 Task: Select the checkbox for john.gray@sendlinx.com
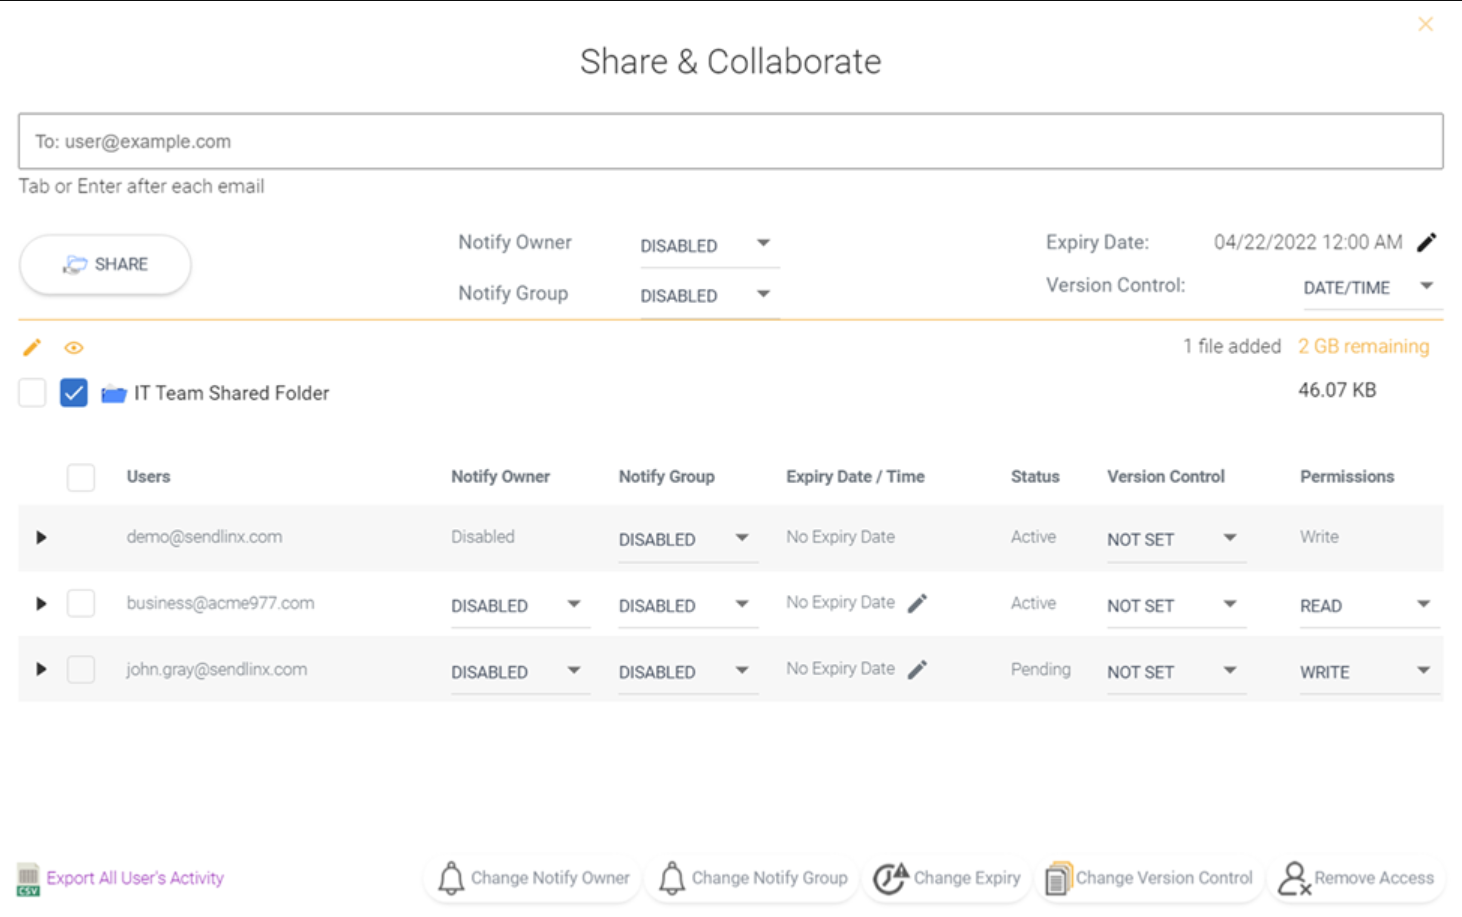(x=81, y=669)
